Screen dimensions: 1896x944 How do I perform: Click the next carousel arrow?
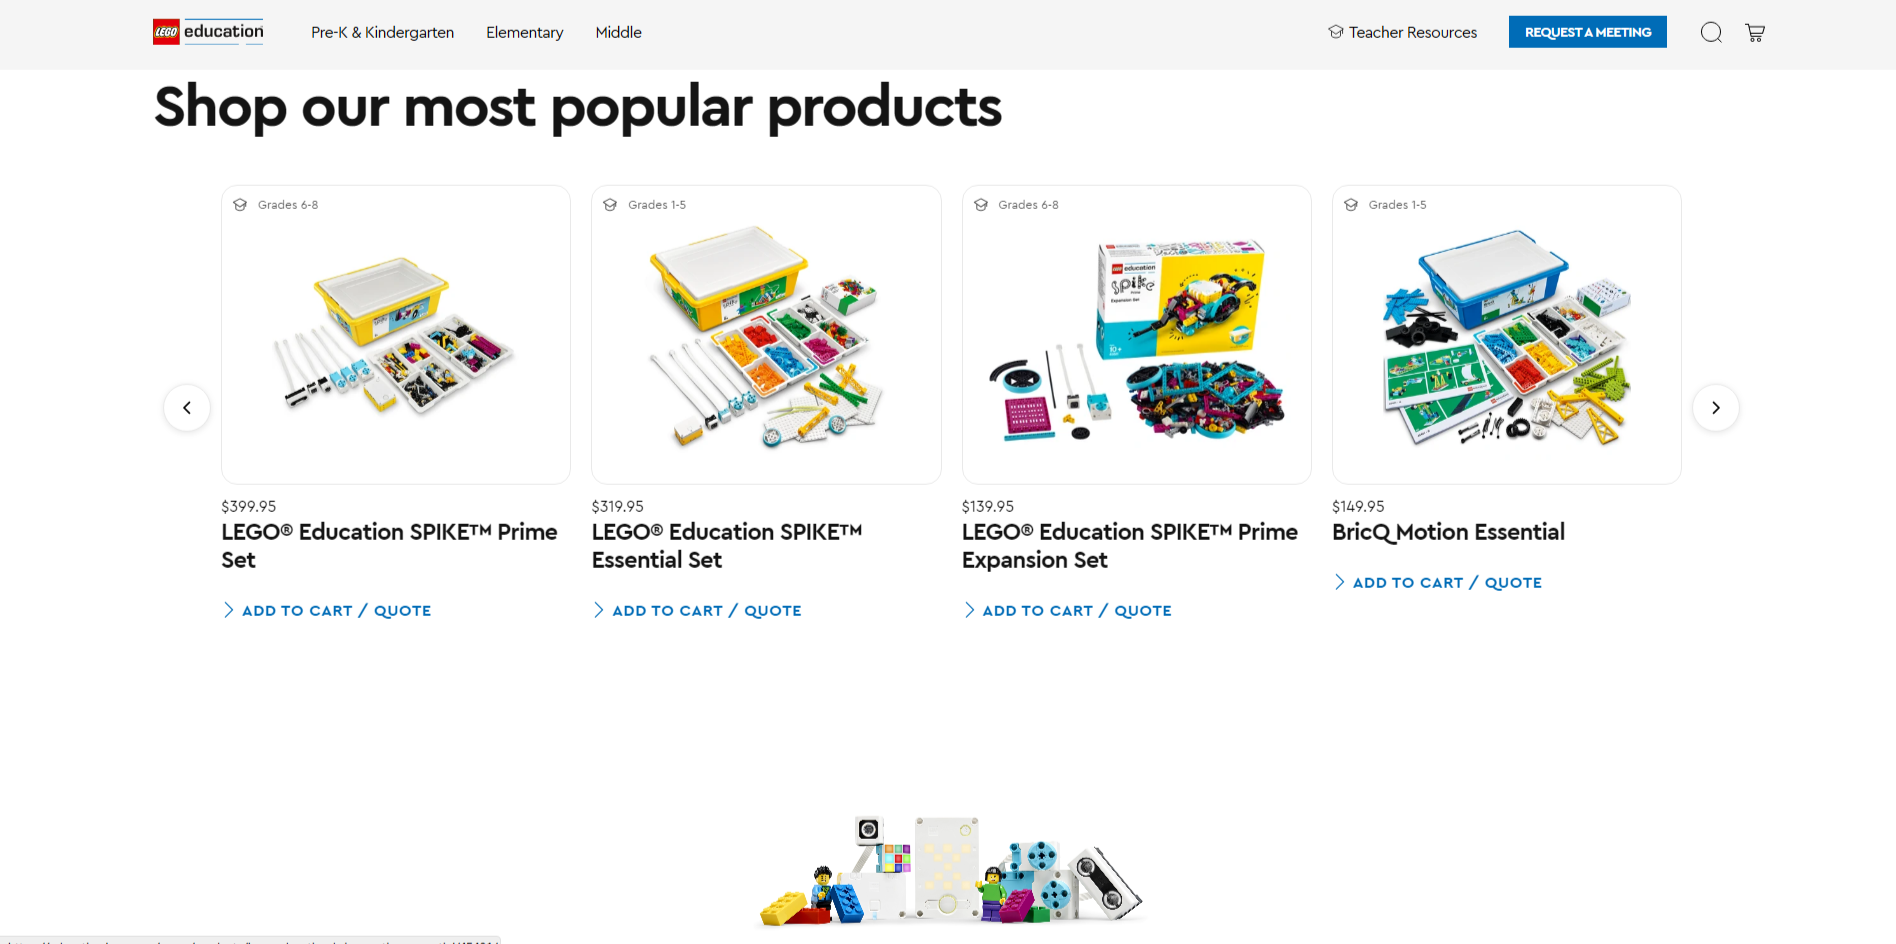tap(1715, 408)
